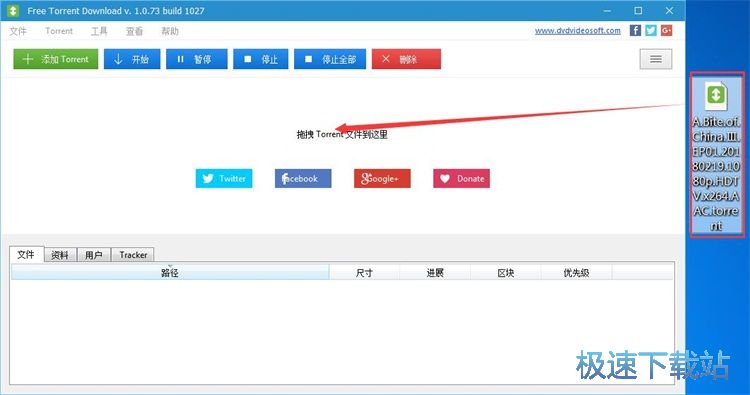
Task: Visit the www.dvdvideosoft.com link
Action: (578, 31)
